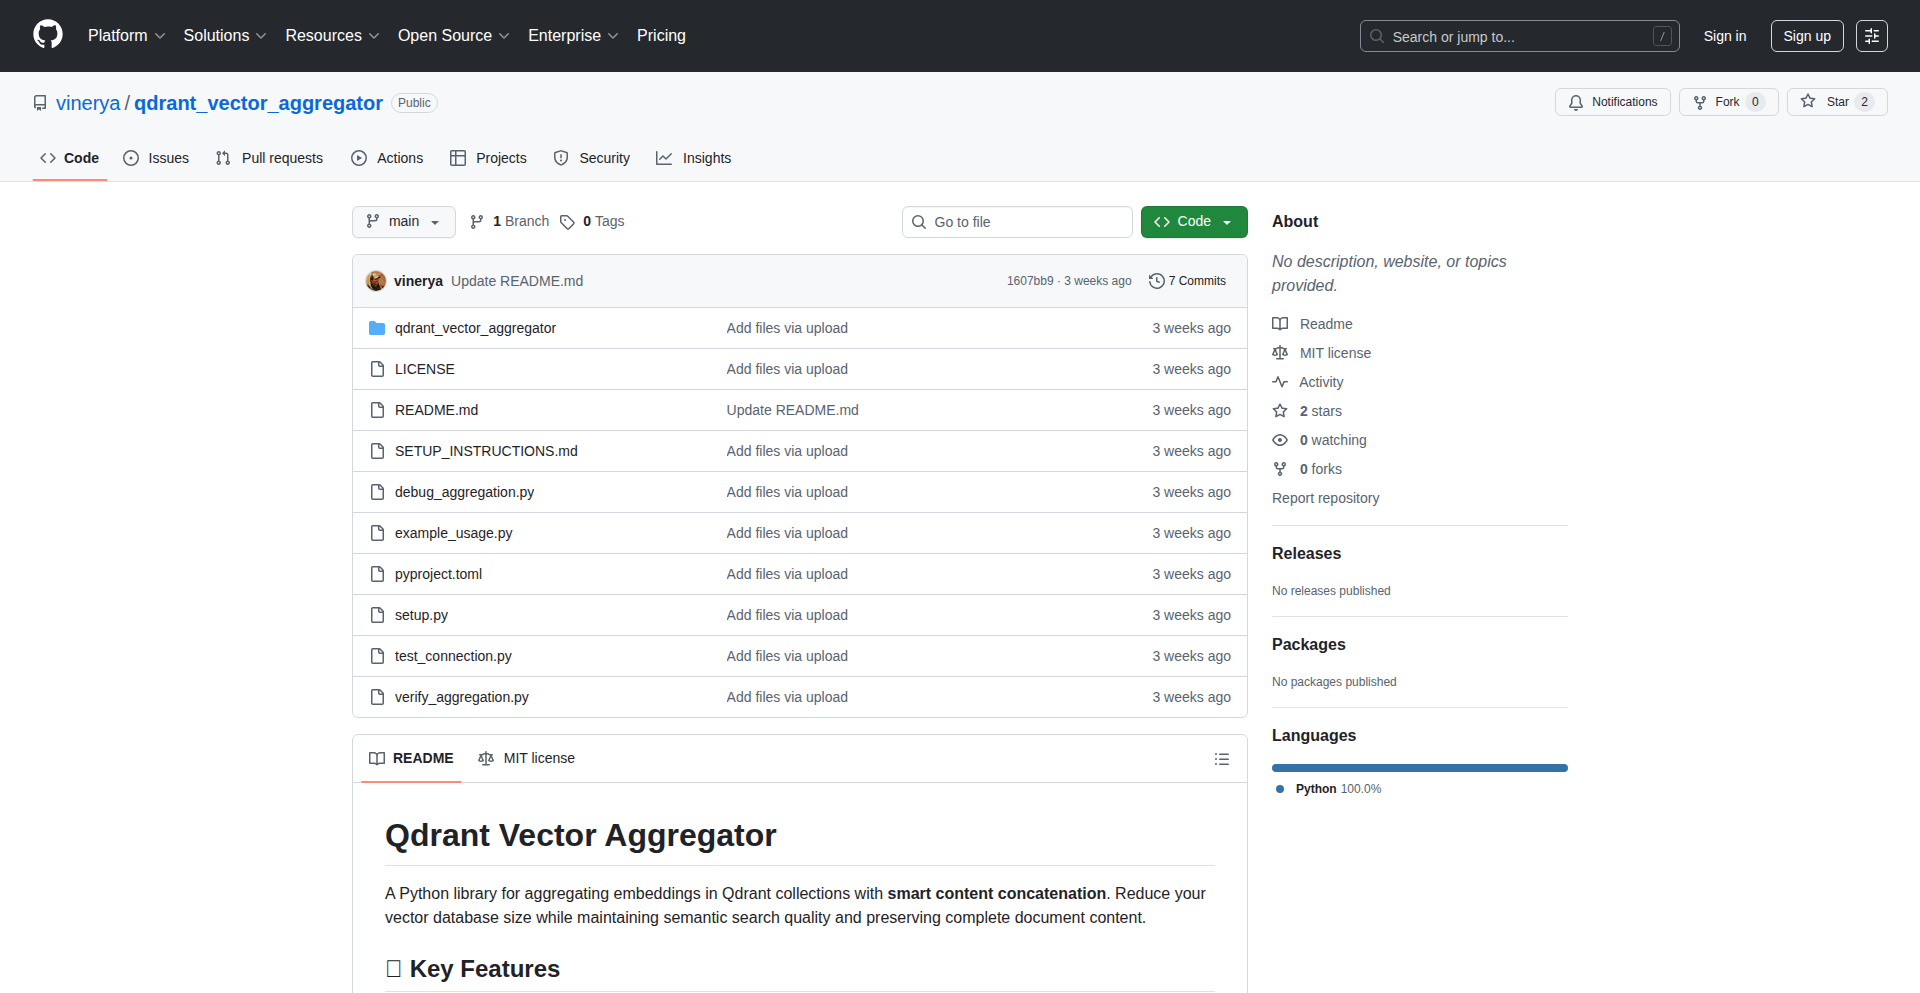Click the Report repository link
The height and width of the screenshot is (993, 1920).
pyautogui.click(x=1325, y=498)
